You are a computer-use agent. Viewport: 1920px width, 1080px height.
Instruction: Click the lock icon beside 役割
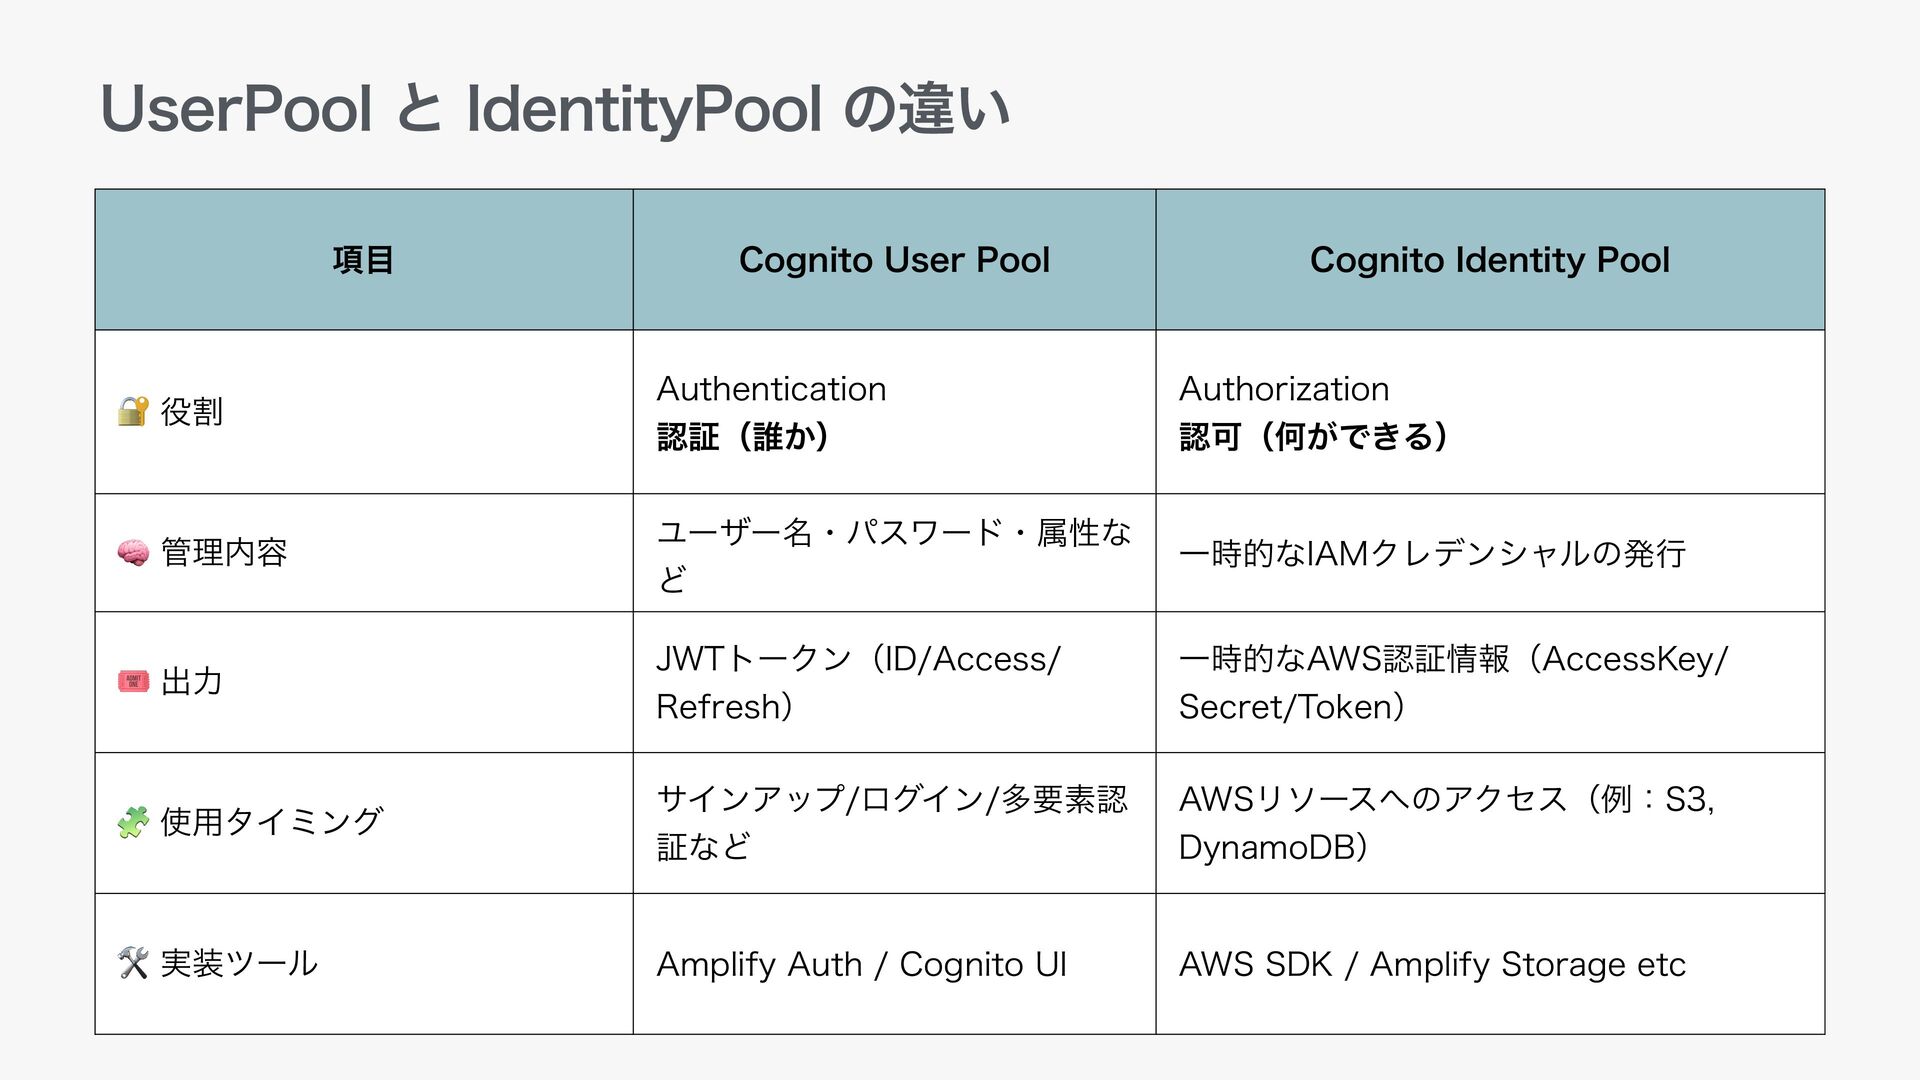click(x=133, y=411)
